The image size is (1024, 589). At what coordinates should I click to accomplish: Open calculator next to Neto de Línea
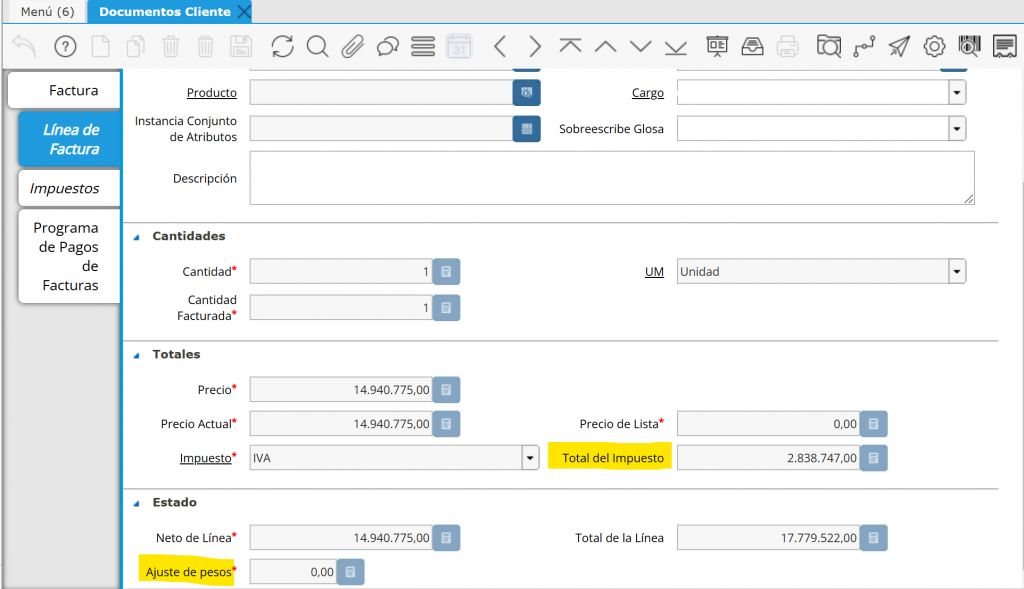coord(446,538)
